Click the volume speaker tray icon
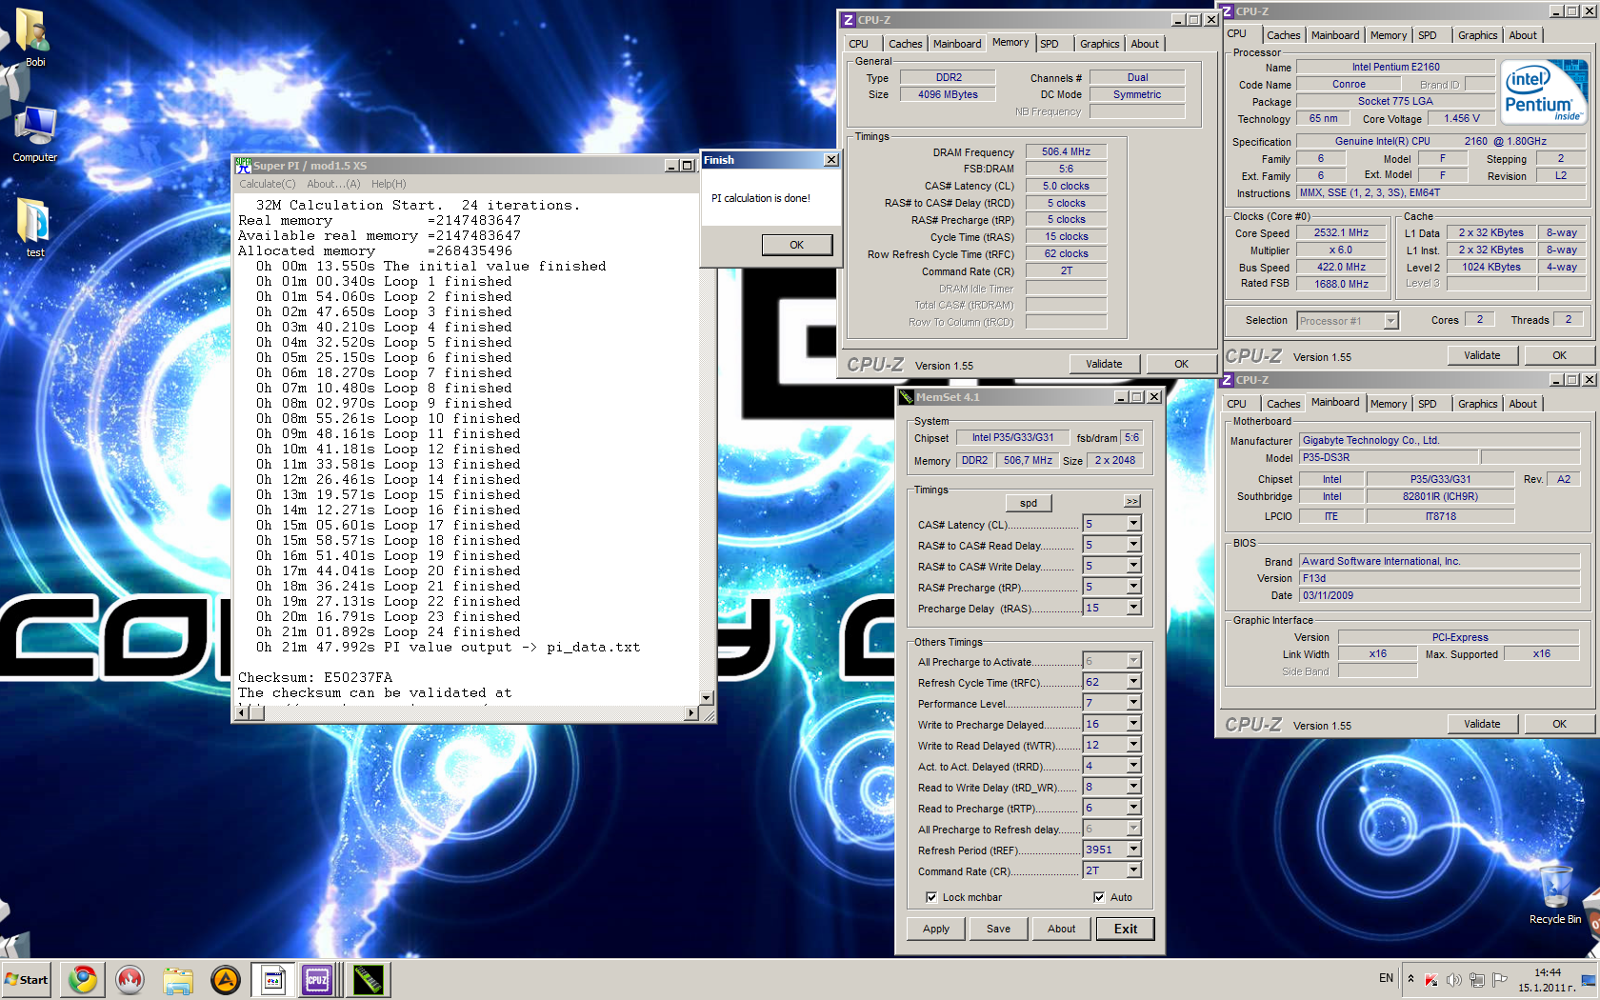1600x1000 pixels. [1453, 980]
